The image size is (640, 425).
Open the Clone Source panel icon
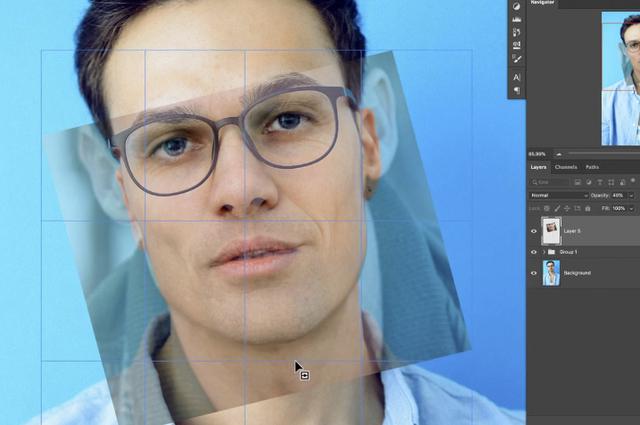click(516, 45)
